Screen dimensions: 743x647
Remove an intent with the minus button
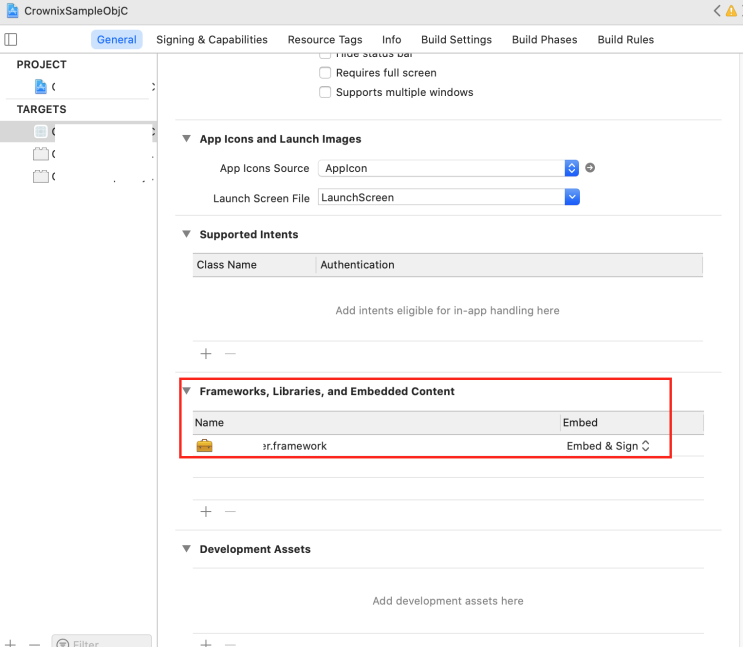point(230,354)
